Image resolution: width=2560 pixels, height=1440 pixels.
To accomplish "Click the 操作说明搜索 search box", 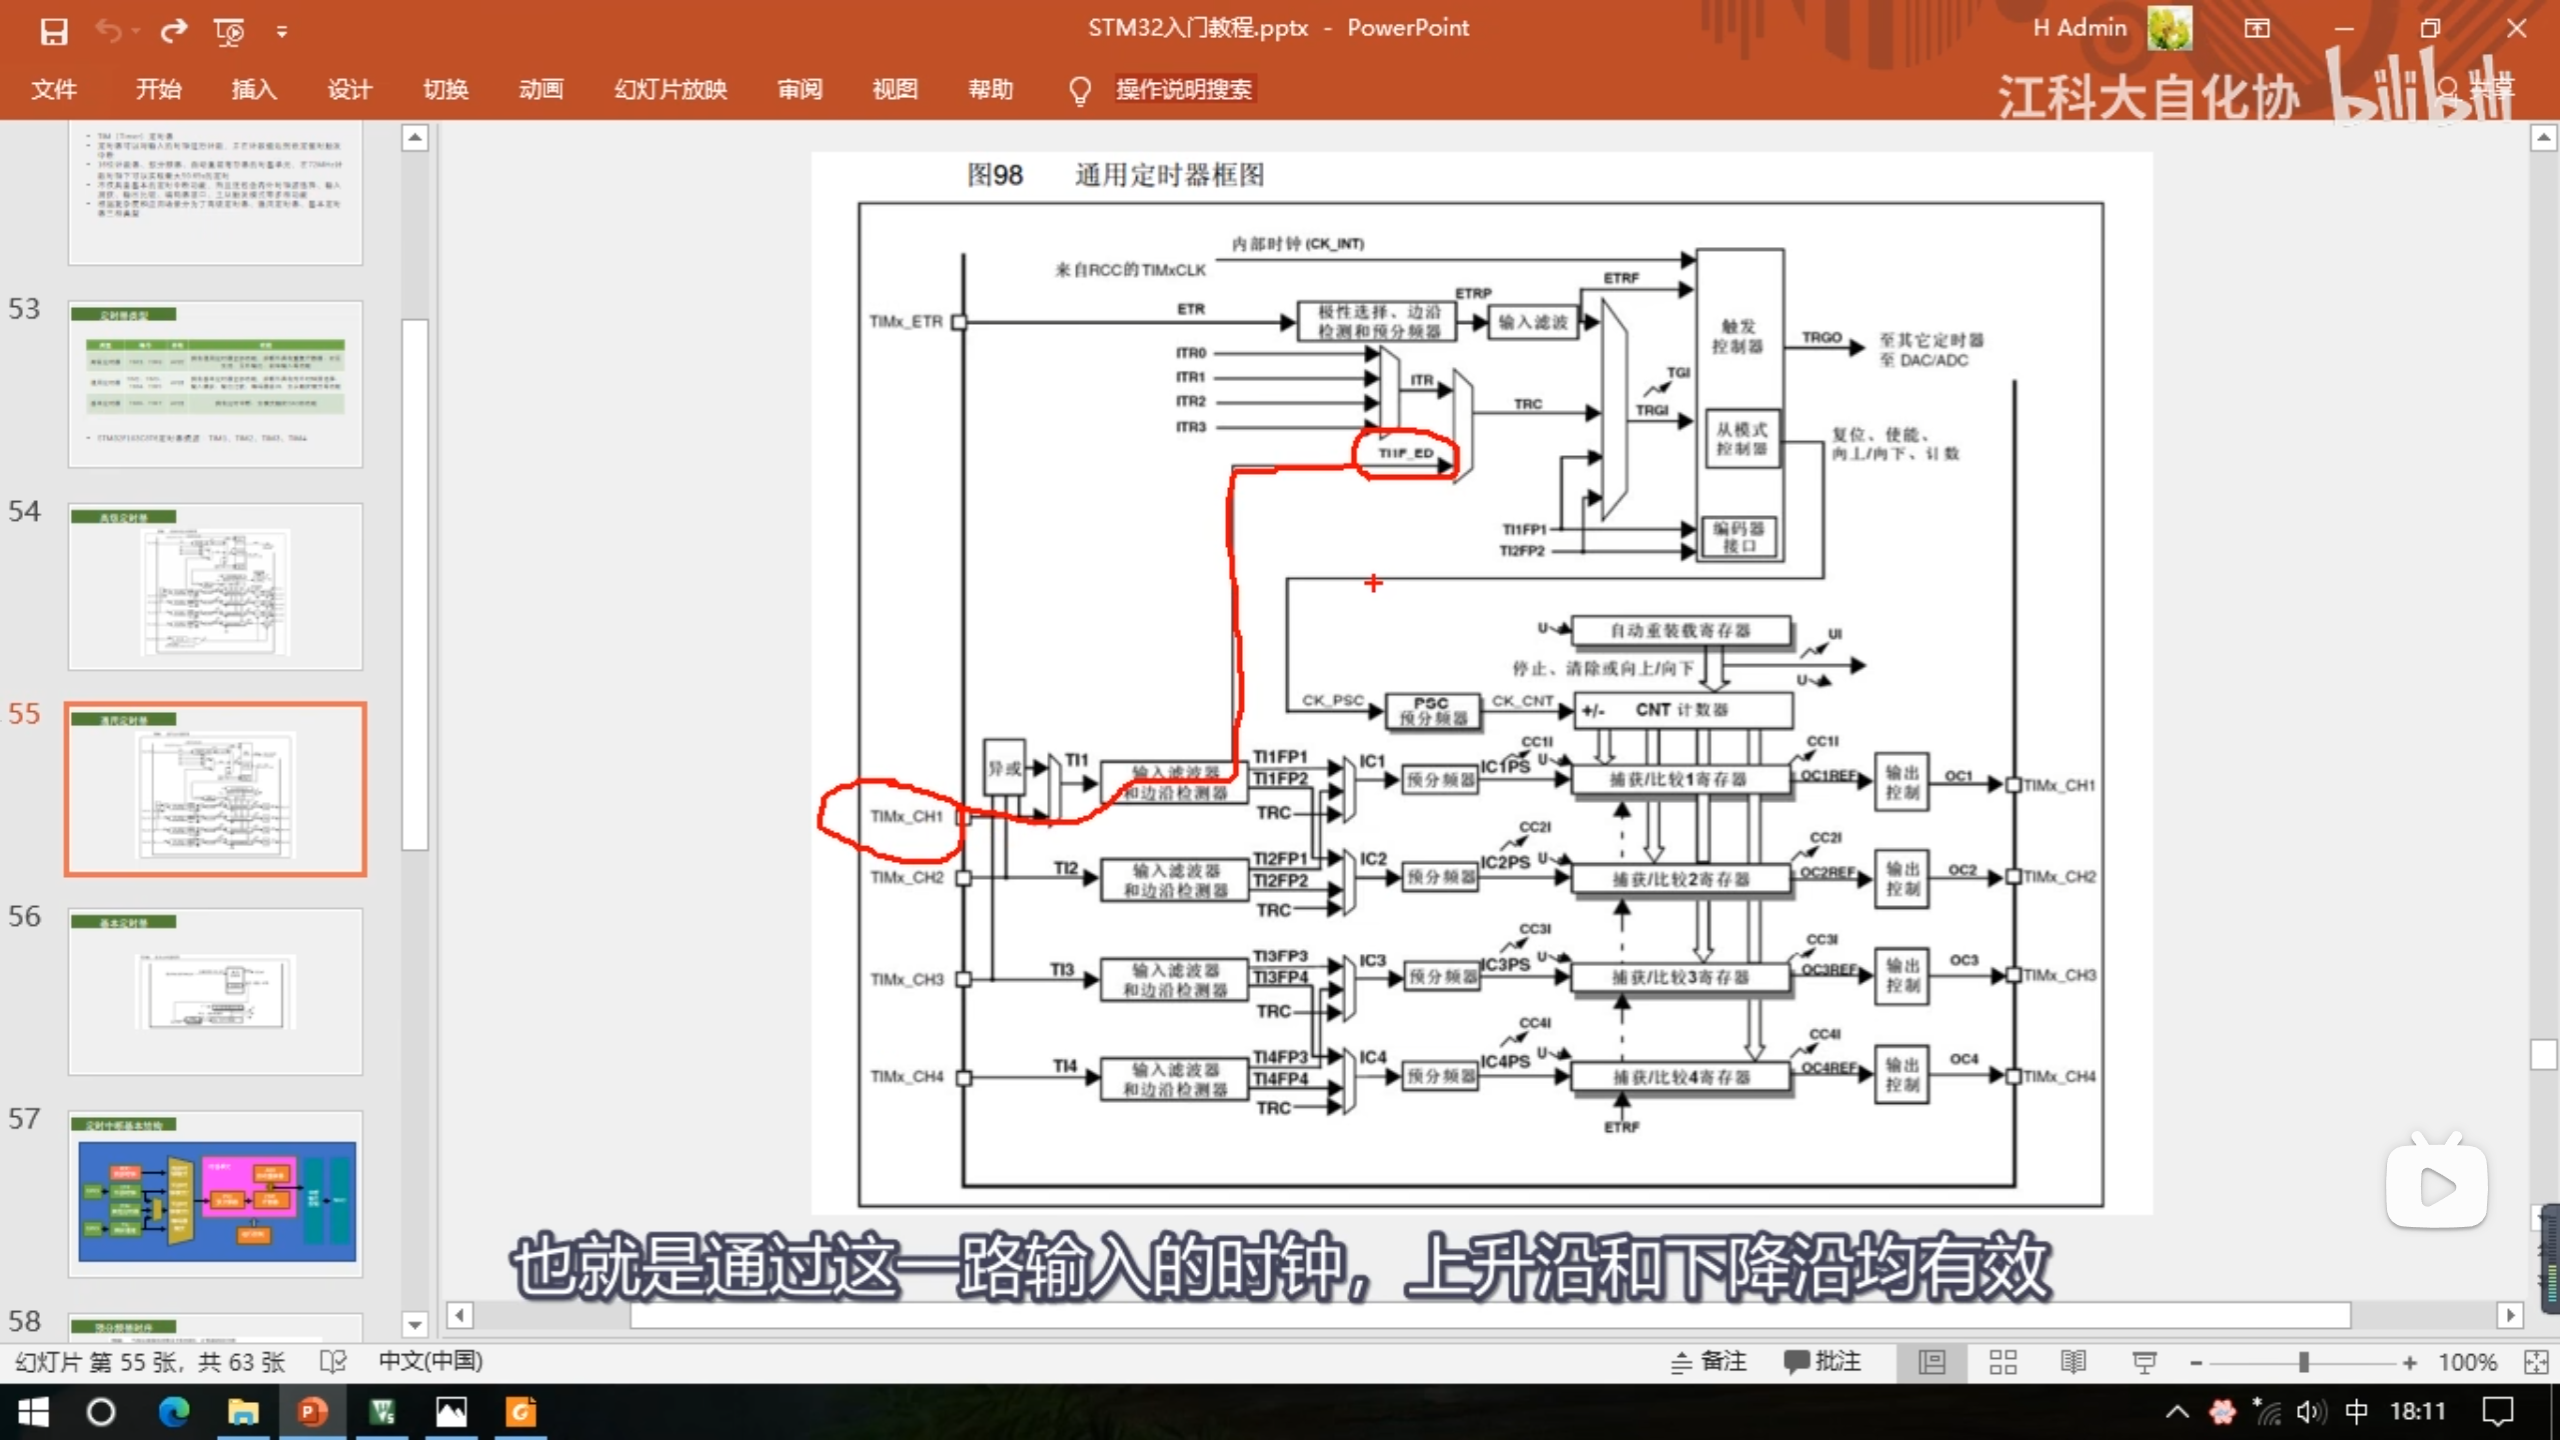I will pyautogui.click(x=1183, y=89).
